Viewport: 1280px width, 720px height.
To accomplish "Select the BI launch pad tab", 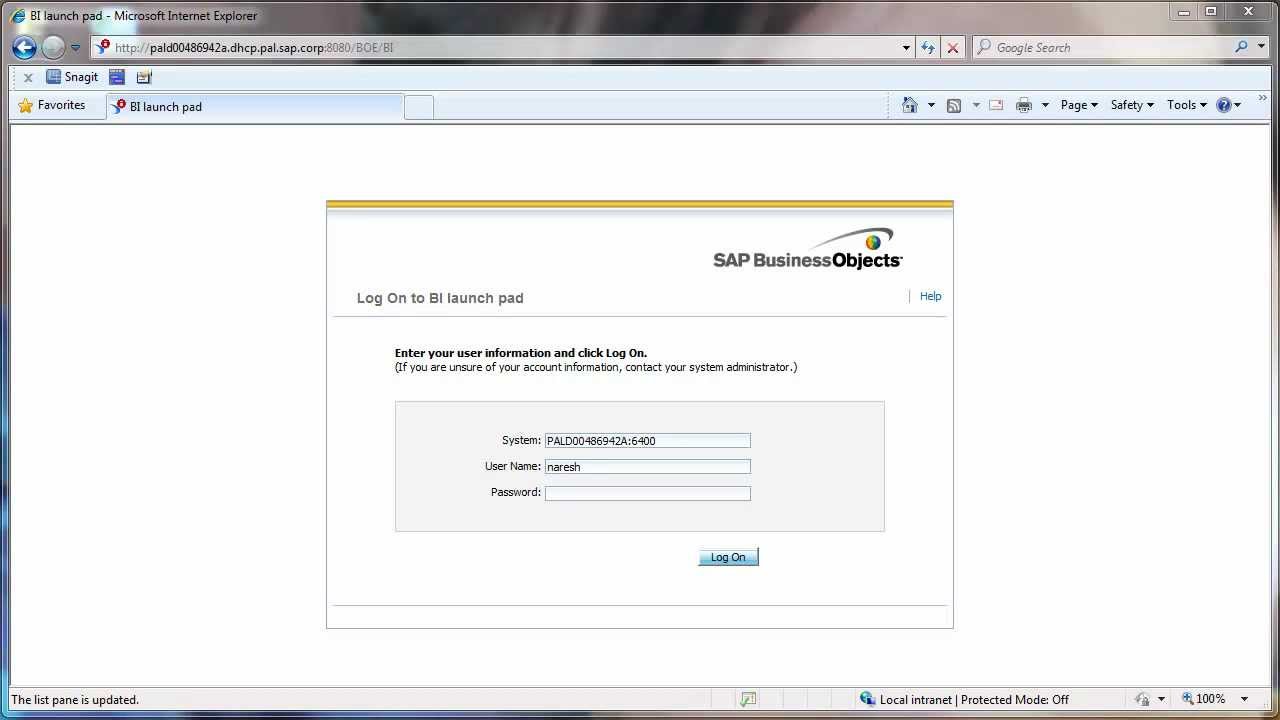I will coord(255,106).
